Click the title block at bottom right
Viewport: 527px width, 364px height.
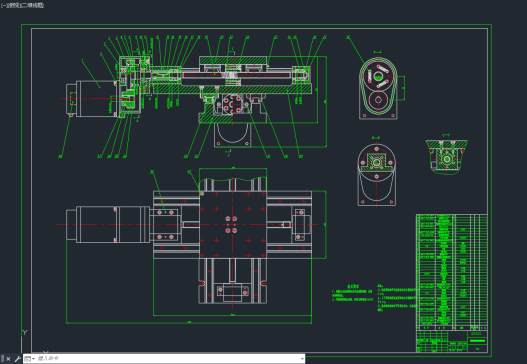452,341
